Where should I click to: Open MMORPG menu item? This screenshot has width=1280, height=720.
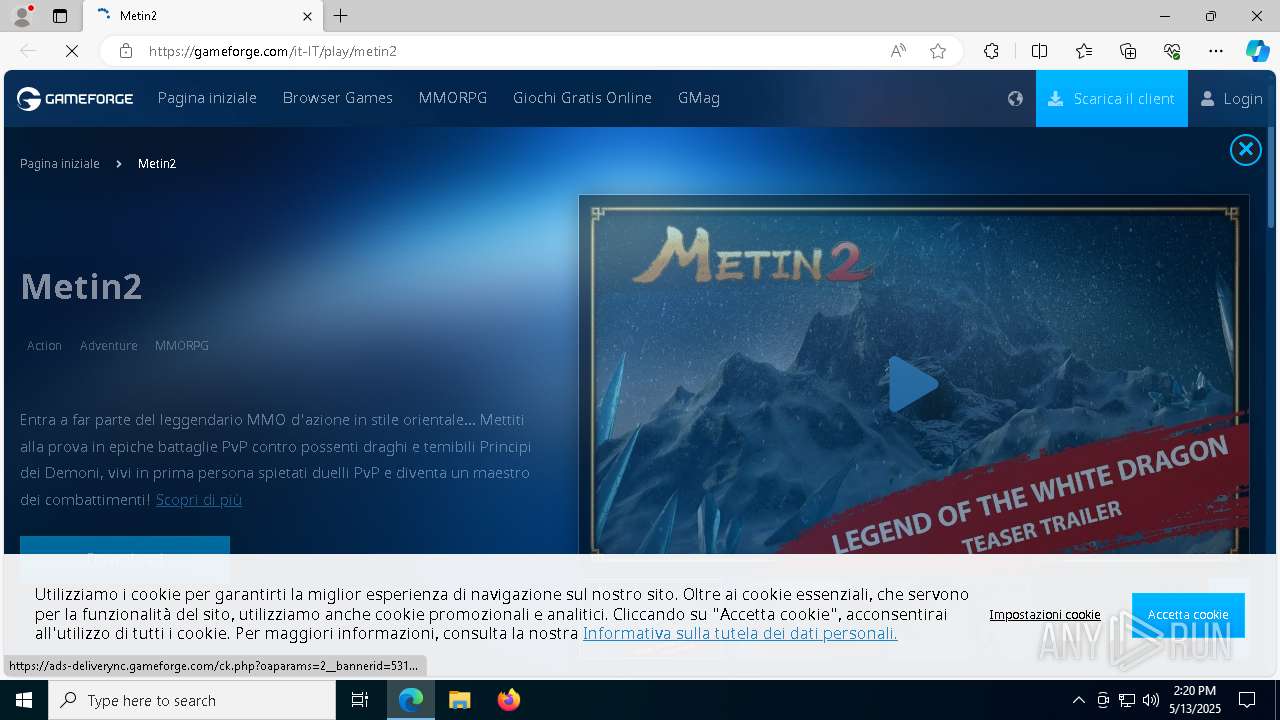tap(453, 98)
